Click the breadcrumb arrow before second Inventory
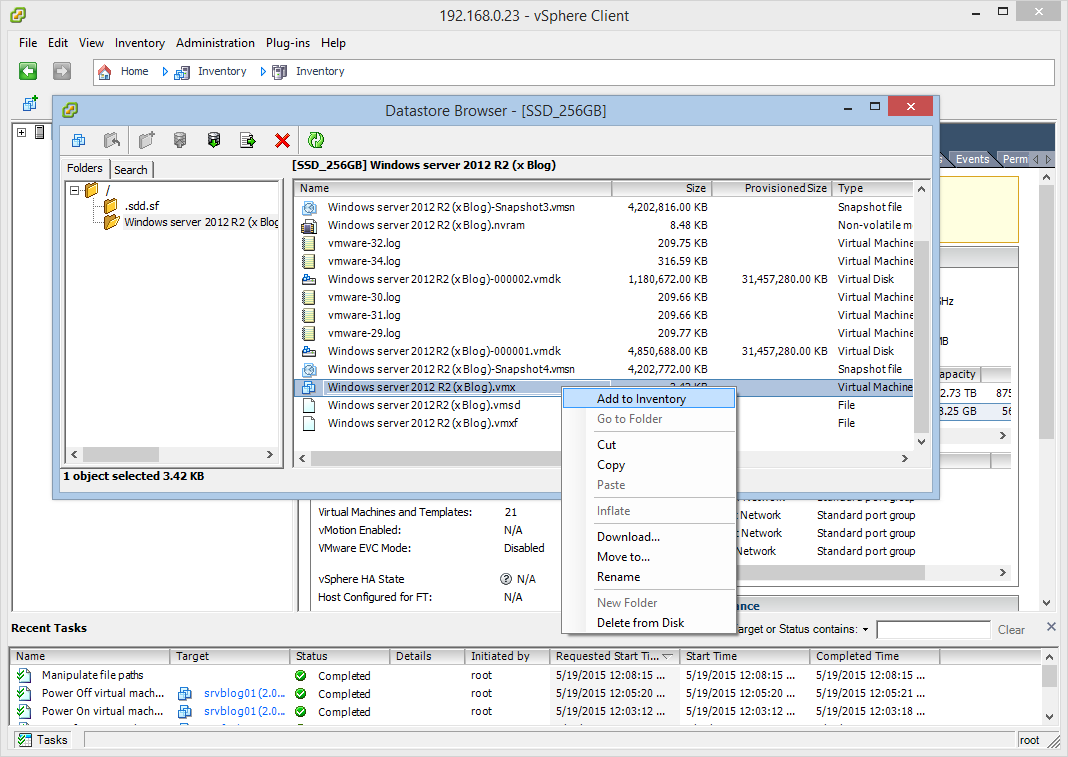This screenshot has height=757, width=1068. 263,72
